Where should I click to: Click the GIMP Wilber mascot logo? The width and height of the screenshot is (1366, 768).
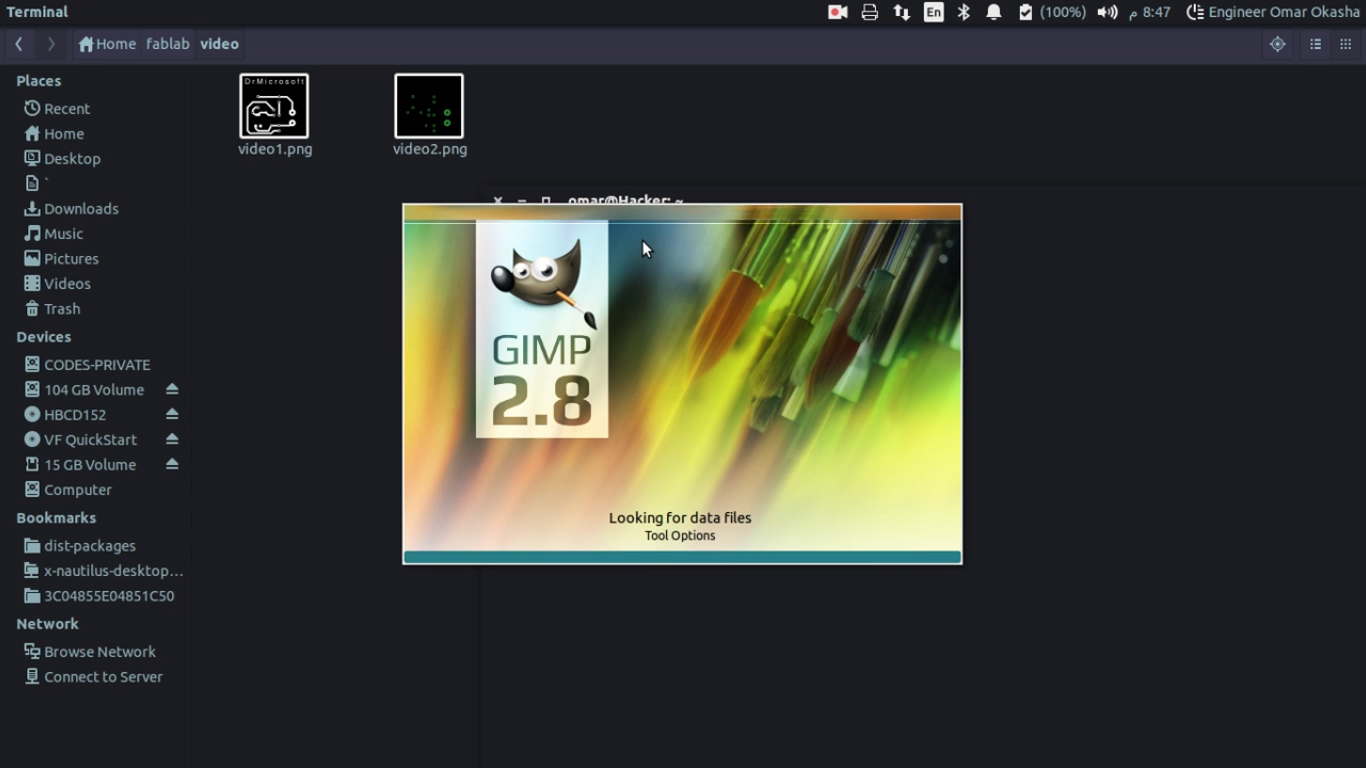(x=543, y=283)
